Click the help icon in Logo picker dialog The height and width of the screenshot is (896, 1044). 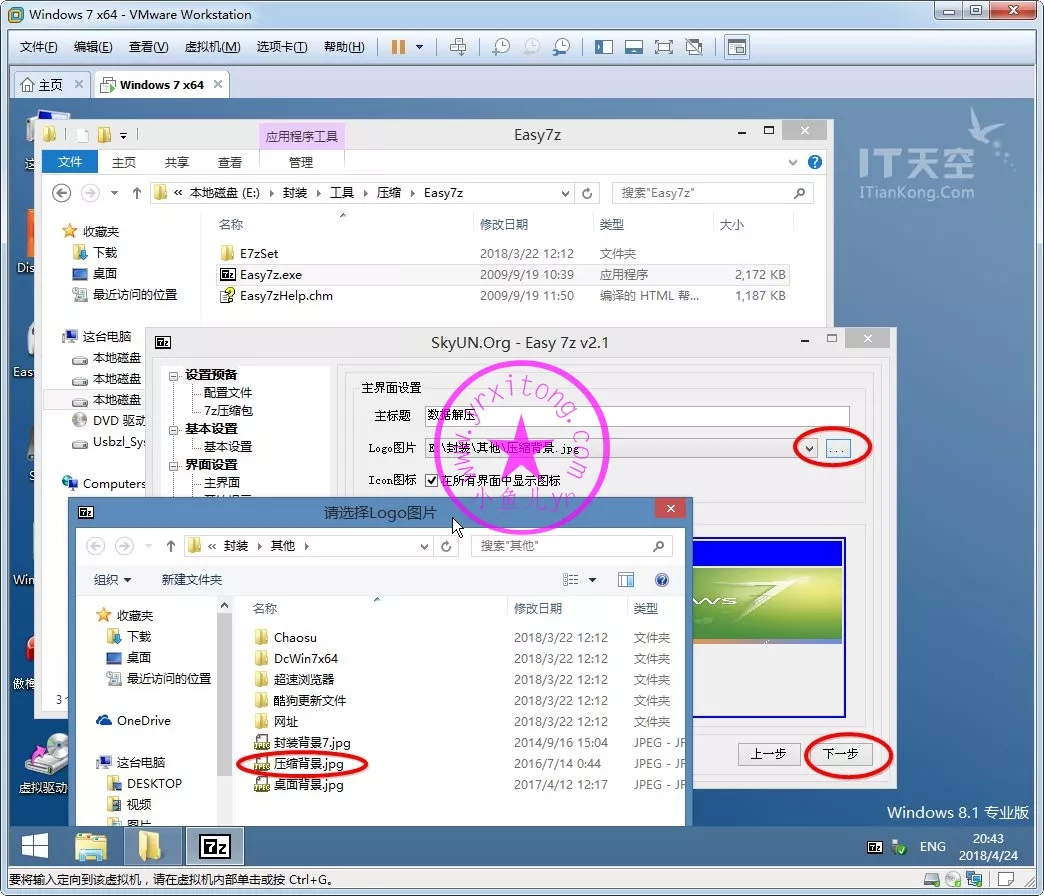coord(661,580)
